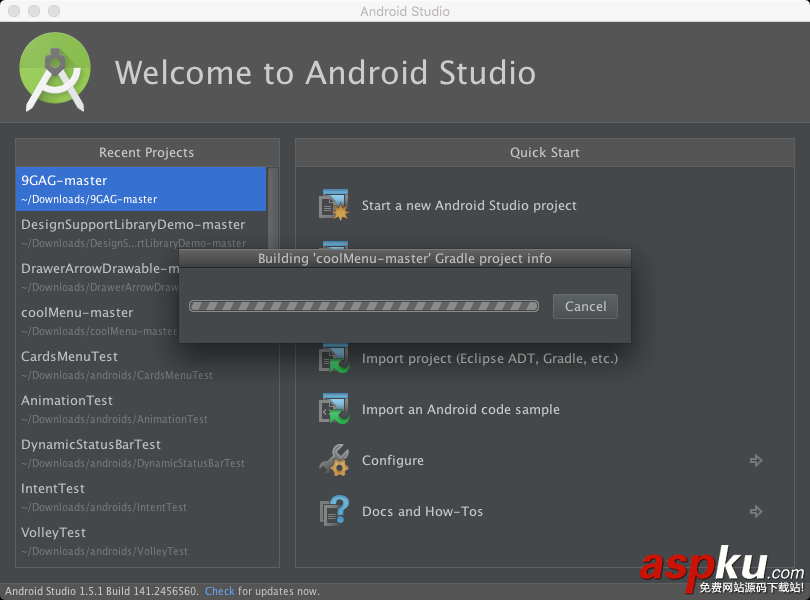Click the Import project icon
Screen dimensions: 810x600
[x=333, y=358]
